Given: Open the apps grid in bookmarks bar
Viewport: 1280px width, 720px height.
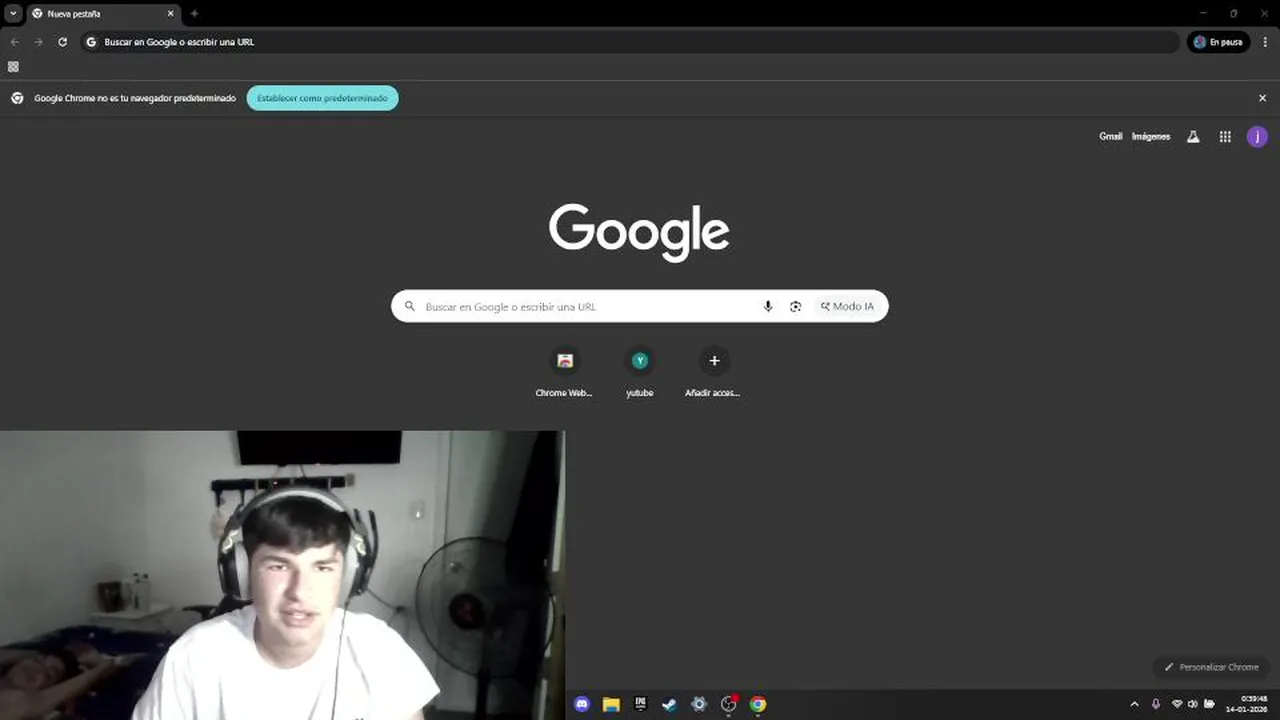Looking at the screenshot, I should click(x=13, y=67).
